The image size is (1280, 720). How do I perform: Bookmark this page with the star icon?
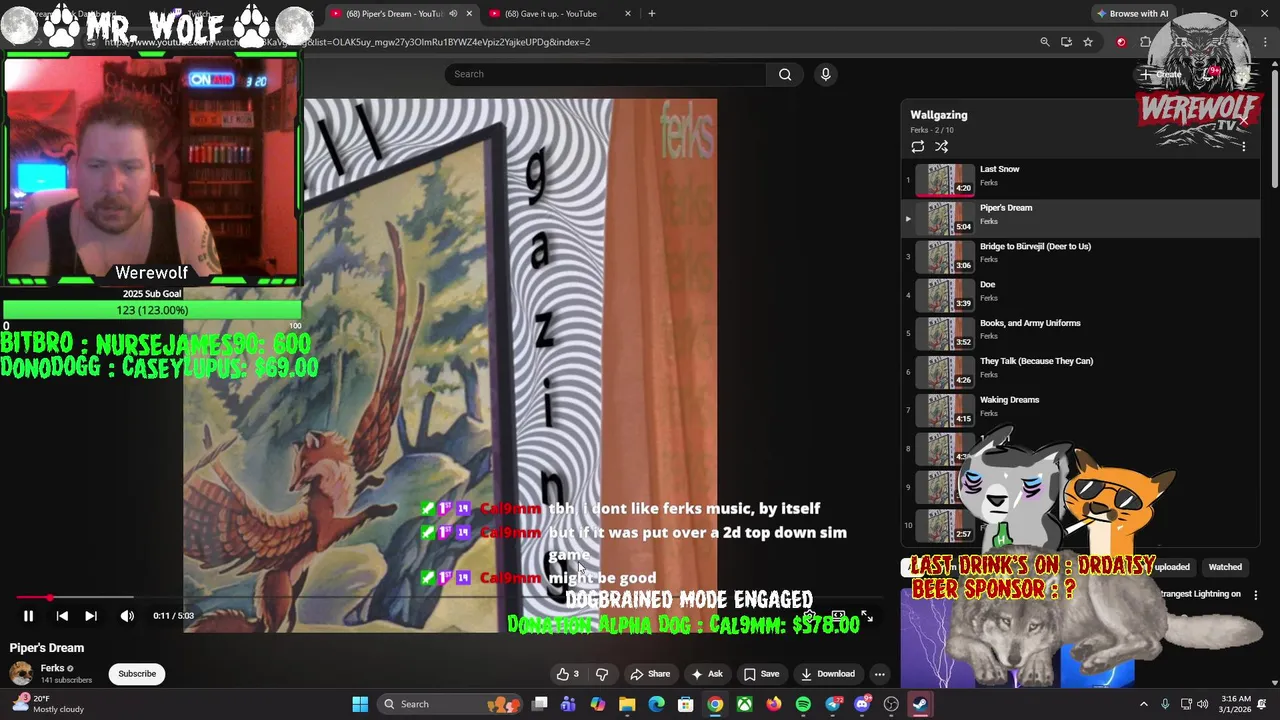[1088, 42]
